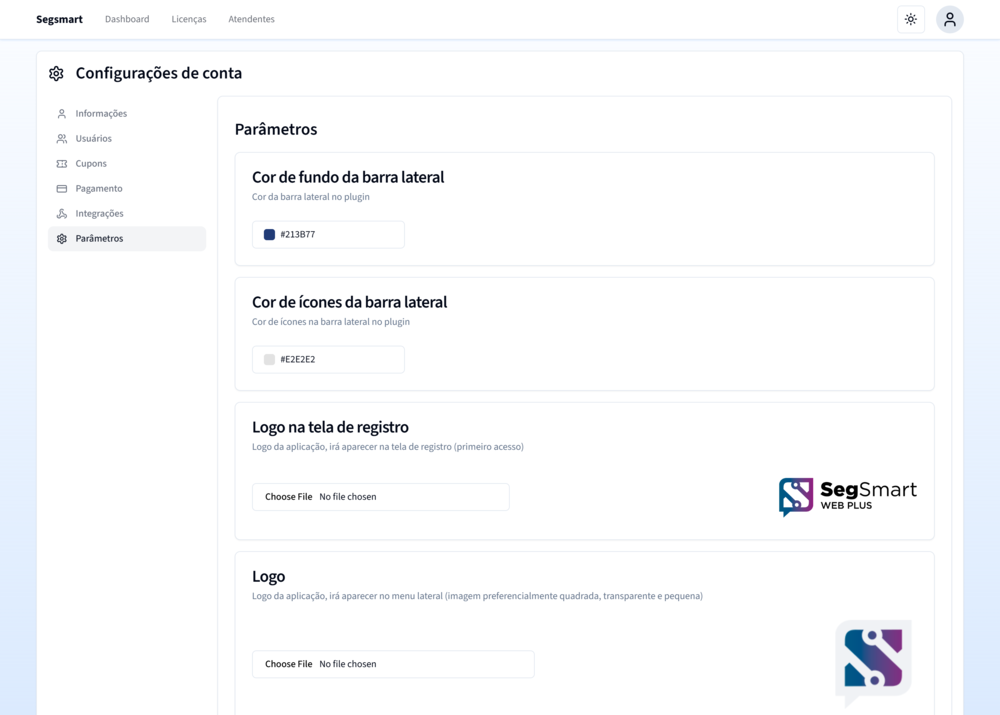Click the dark blue #213B77 color swatch

pos(269,235)
